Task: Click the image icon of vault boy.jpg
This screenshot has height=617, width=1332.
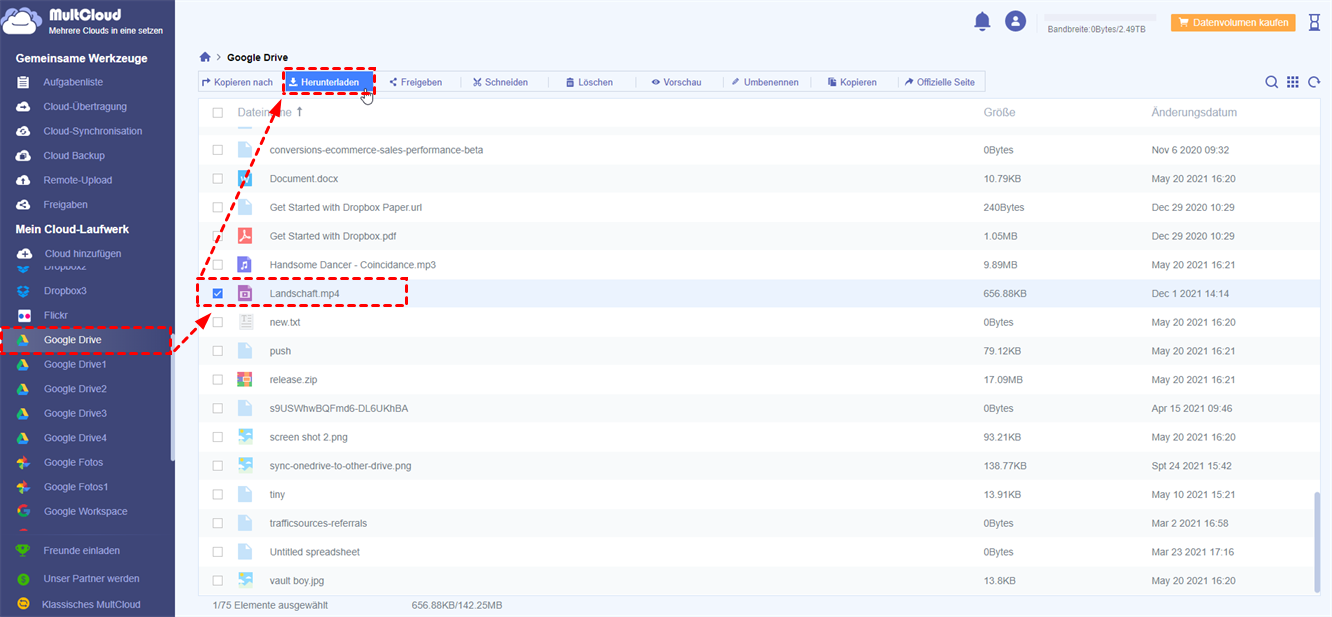Action: pos(245,581)
